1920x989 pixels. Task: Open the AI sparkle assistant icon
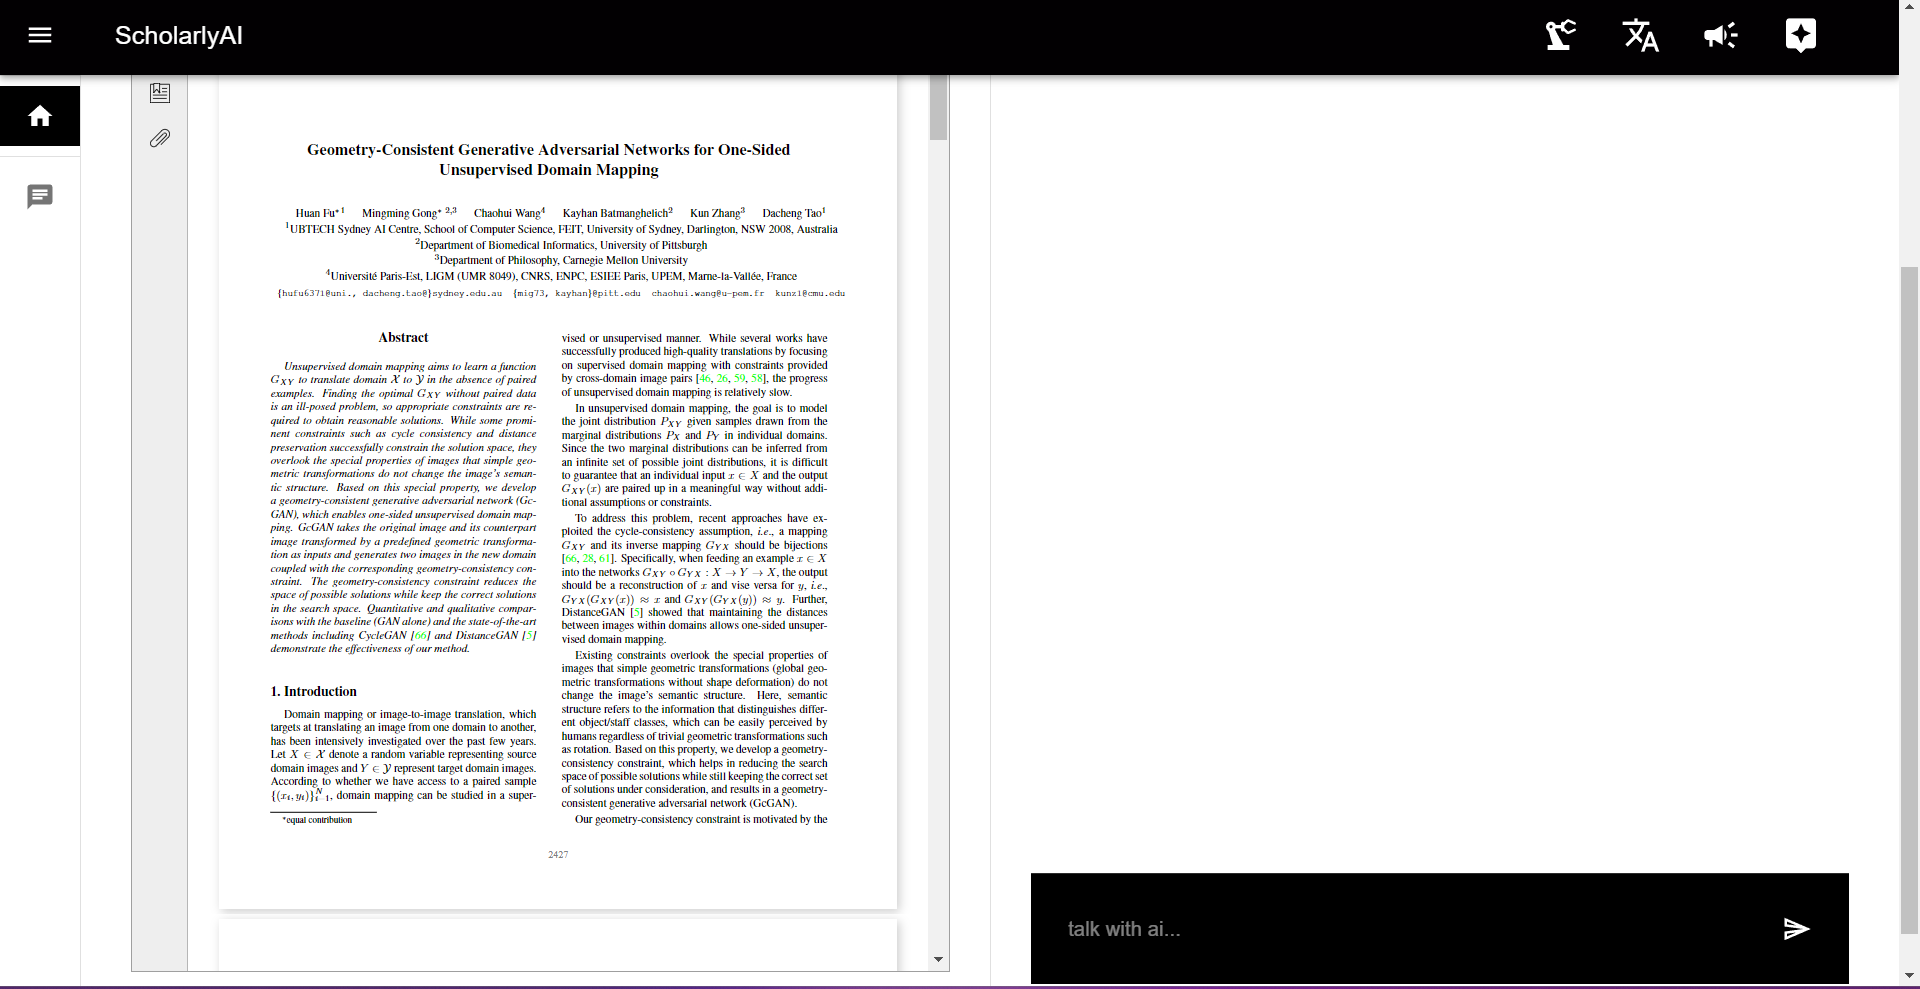1800,36
